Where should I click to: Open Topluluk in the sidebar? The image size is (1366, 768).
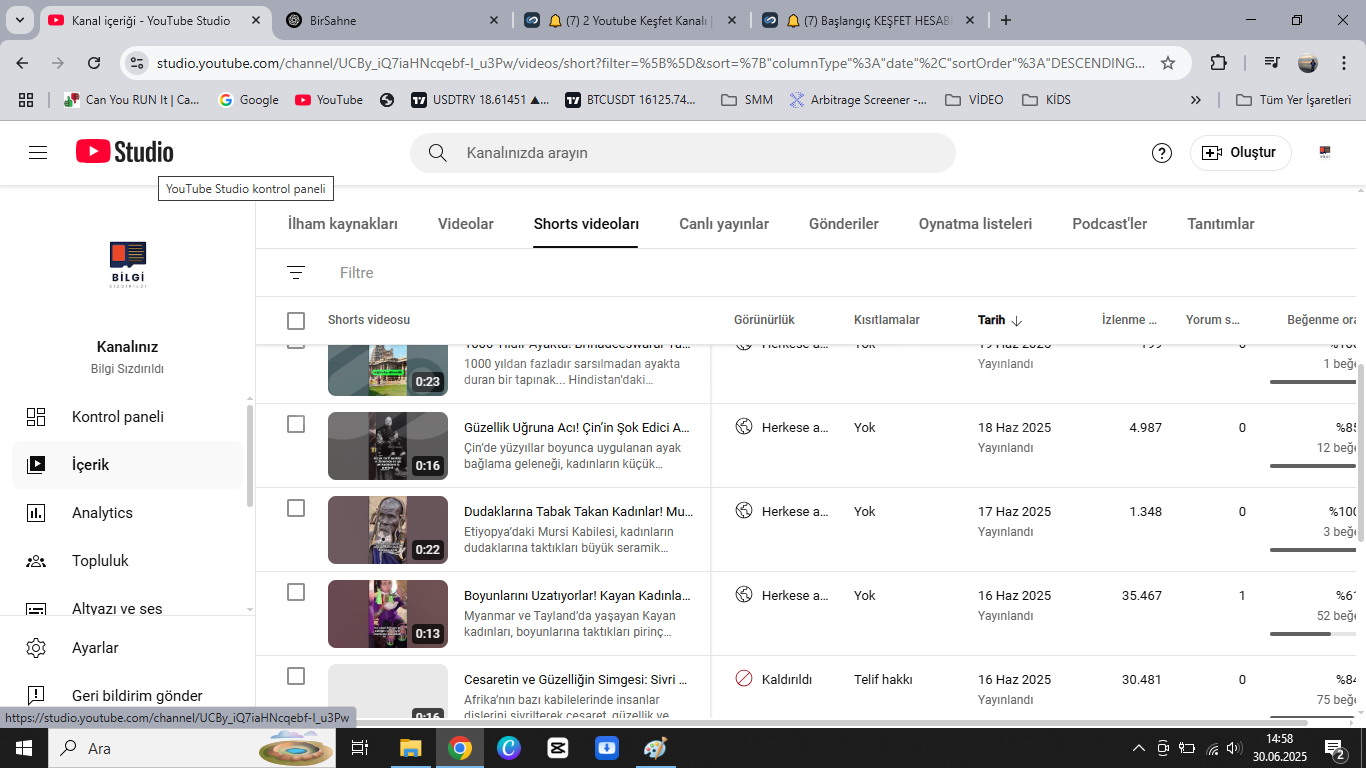[128, 561]
